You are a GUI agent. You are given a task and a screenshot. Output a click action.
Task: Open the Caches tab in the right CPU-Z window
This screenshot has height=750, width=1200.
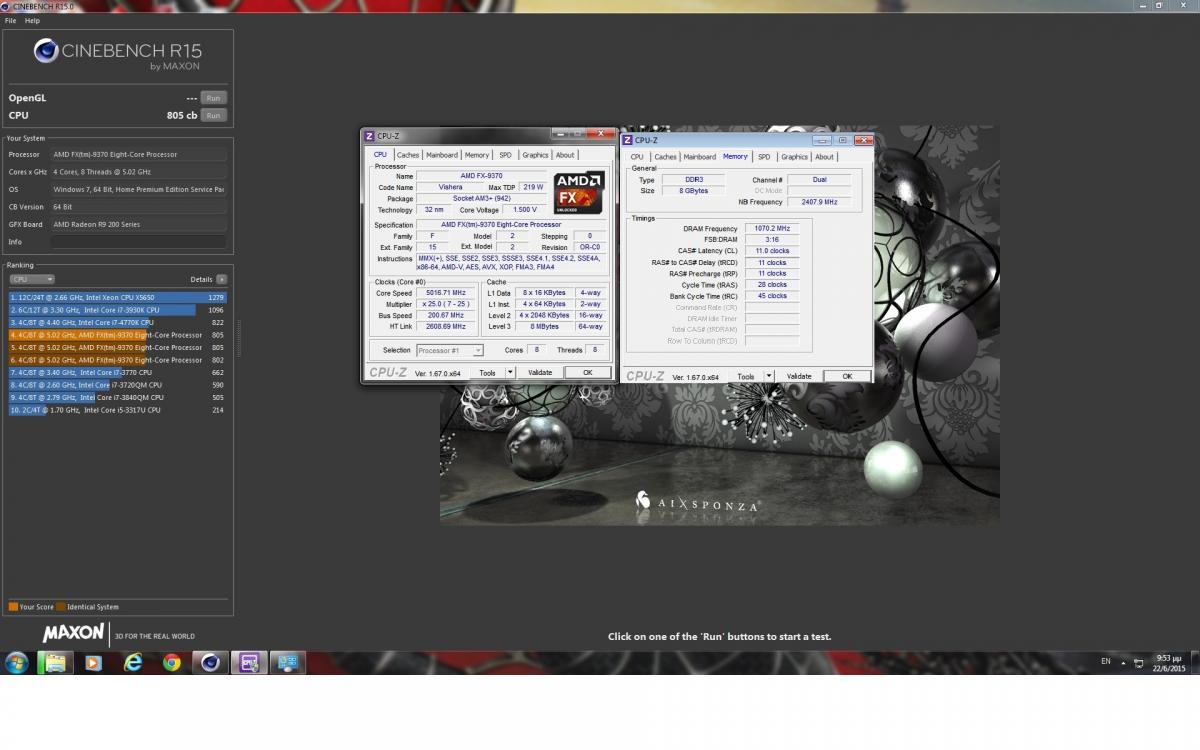pos(666,157)
